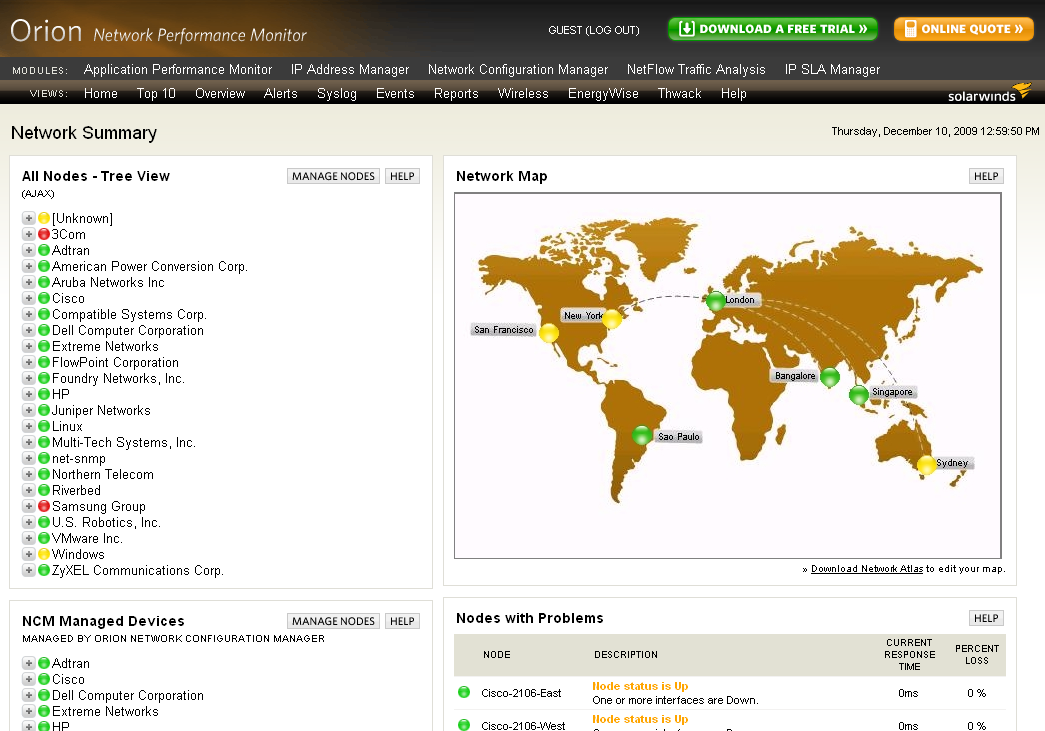Open the IP SLA Manager module
This screenshot has height=731, width=1045.
coord(832,69)
